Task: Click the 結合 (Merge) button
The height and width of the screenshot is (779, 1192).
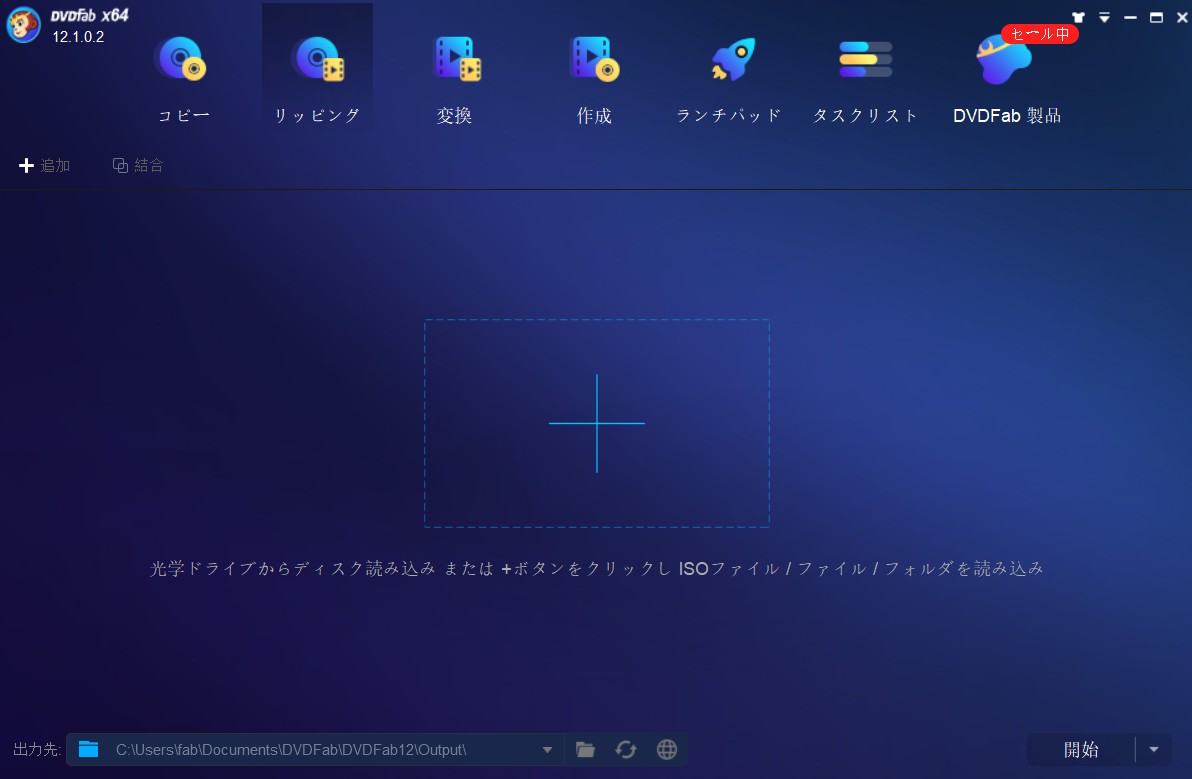Action: 138,165
